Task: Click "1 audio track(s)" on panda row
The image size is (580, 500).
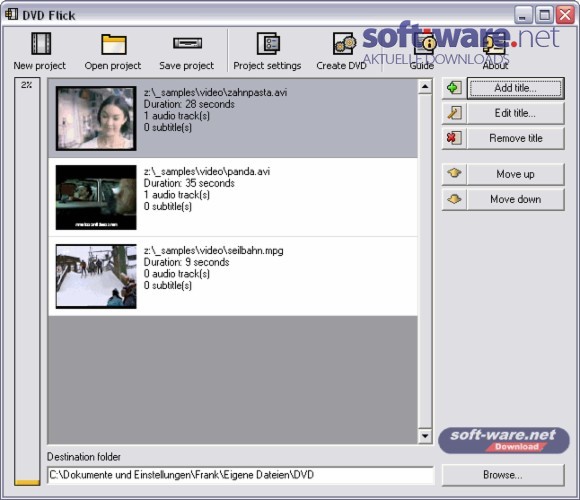Action: [176, 195]
